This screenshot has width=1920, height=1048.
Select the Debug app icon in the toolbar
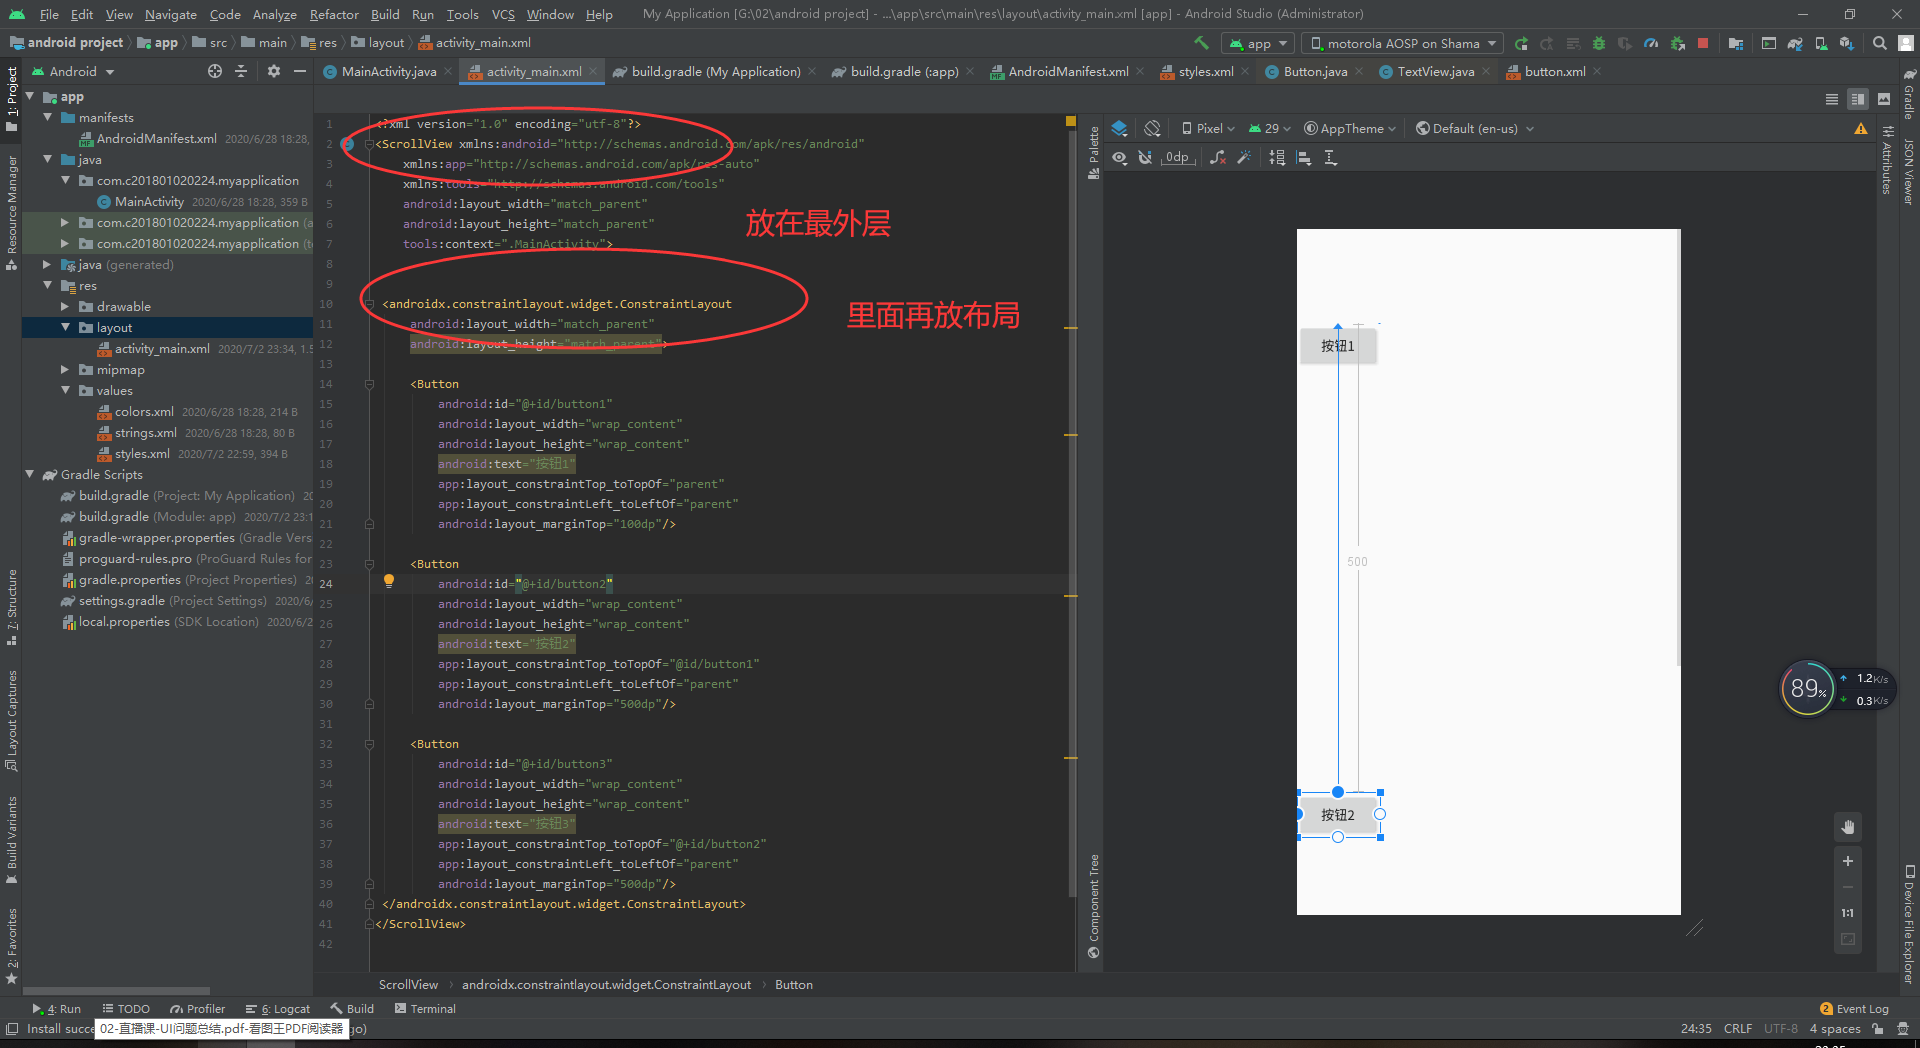tap(1597, 42)
